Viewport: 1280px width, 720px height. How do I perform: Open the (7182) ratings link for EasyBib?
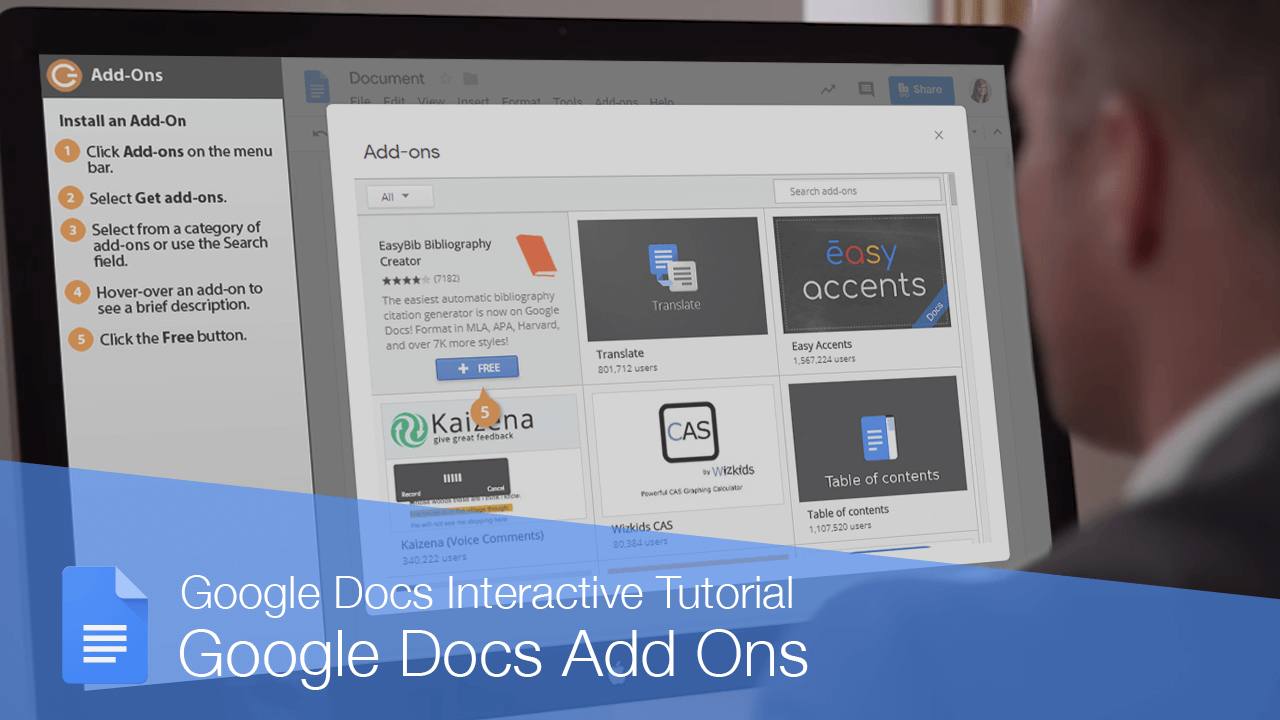447,279
